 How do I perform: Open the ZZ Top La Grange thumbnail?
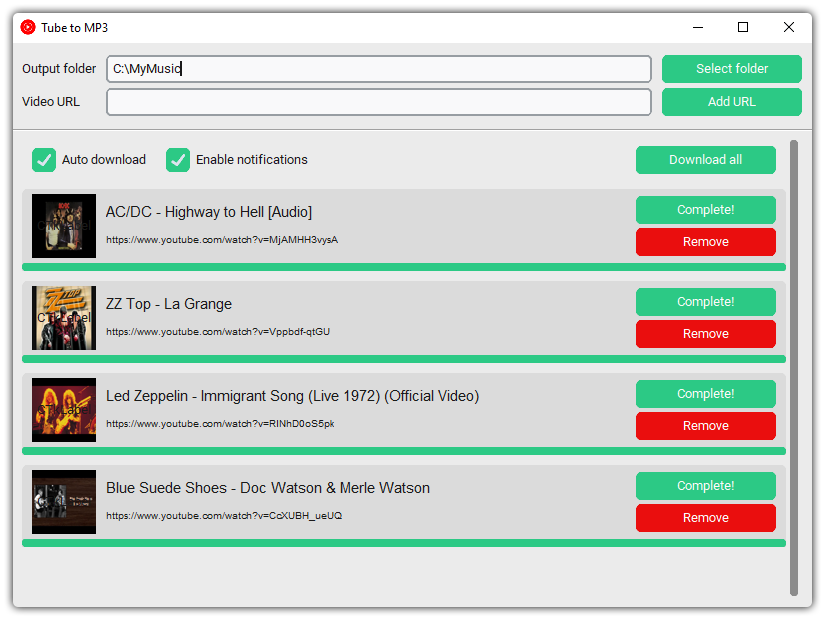(64, 318)
